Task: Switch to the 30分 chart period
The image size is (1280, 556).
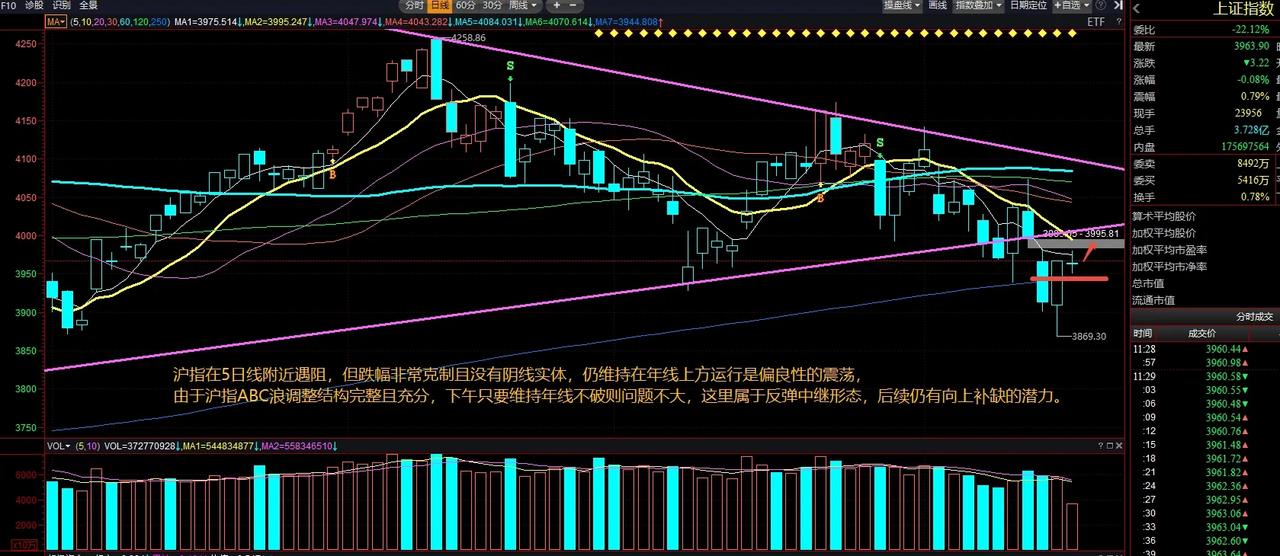Action: click(x=491, y=5)
